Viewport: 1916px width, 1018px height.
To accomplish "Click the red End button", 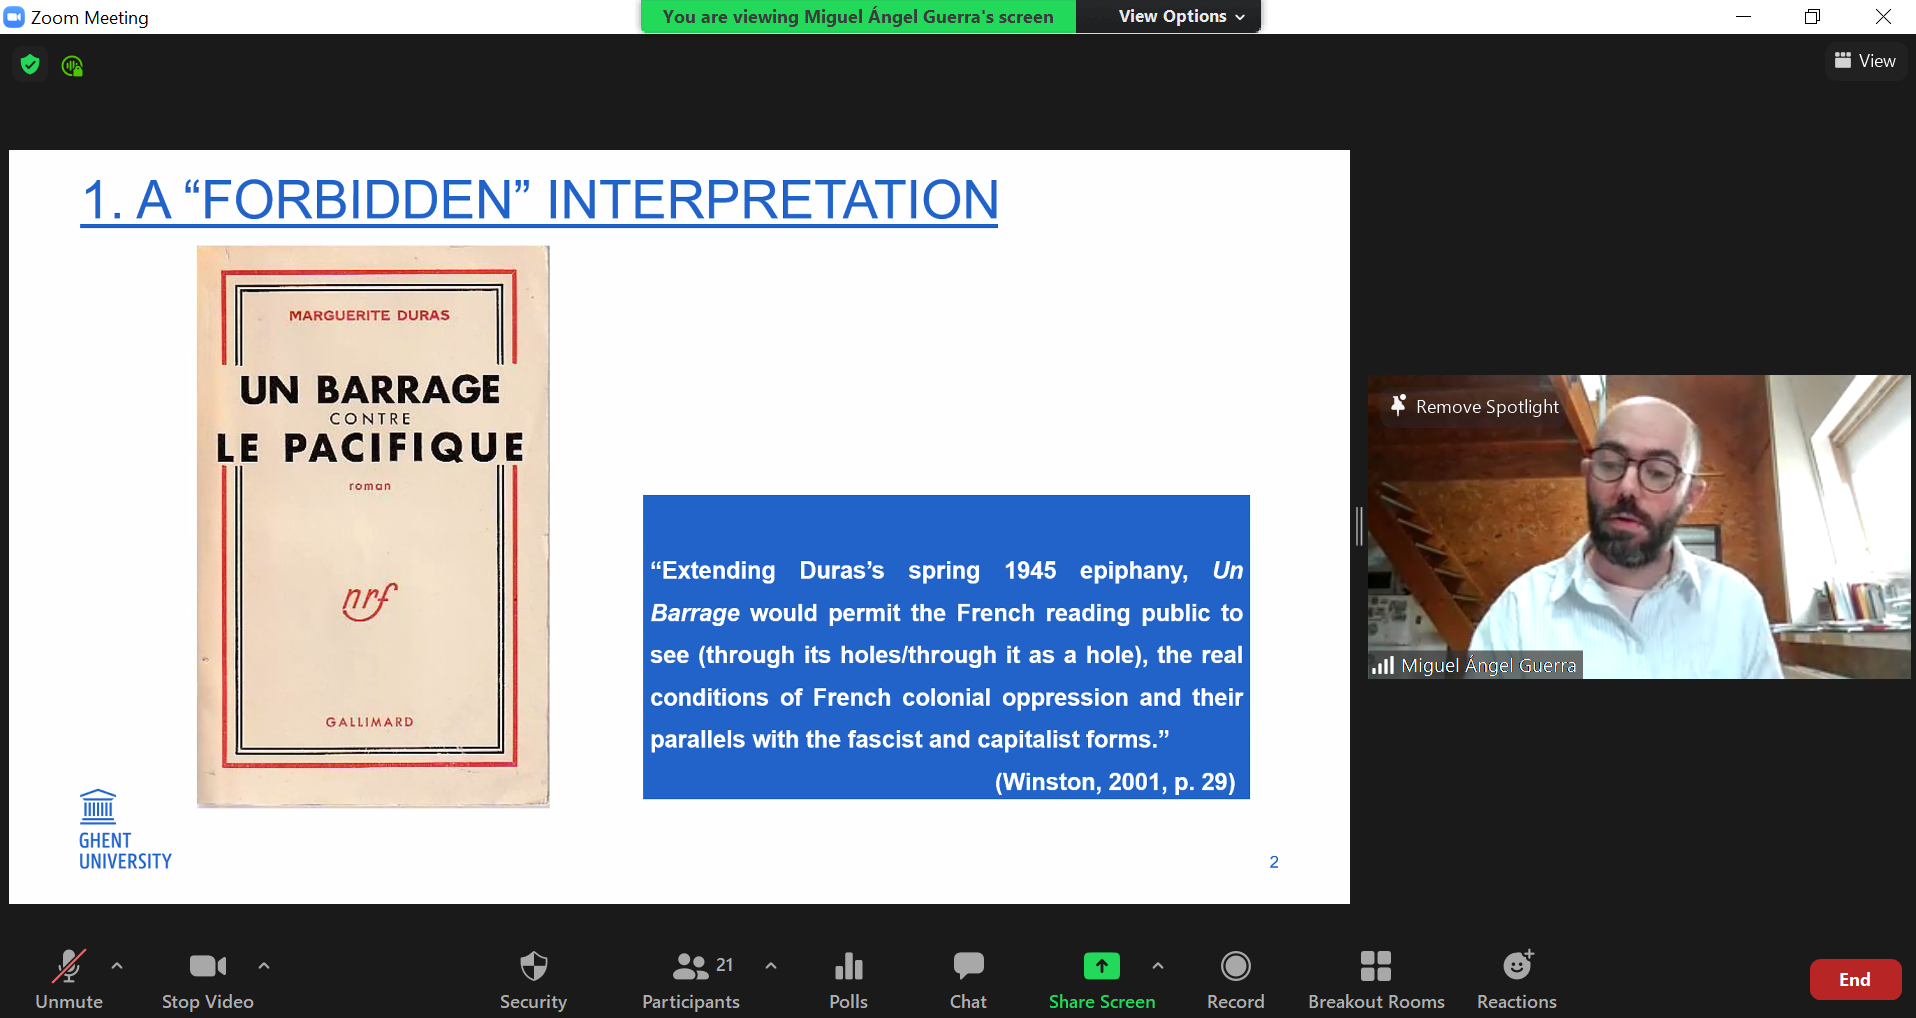I will [x=1855, y=980].
